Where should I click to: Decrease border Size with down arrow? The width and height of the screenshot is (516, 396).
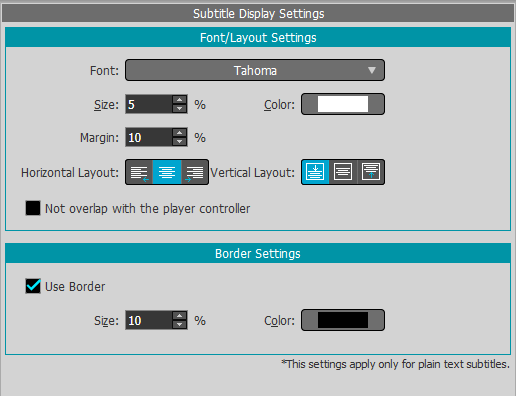coord(180,325)
